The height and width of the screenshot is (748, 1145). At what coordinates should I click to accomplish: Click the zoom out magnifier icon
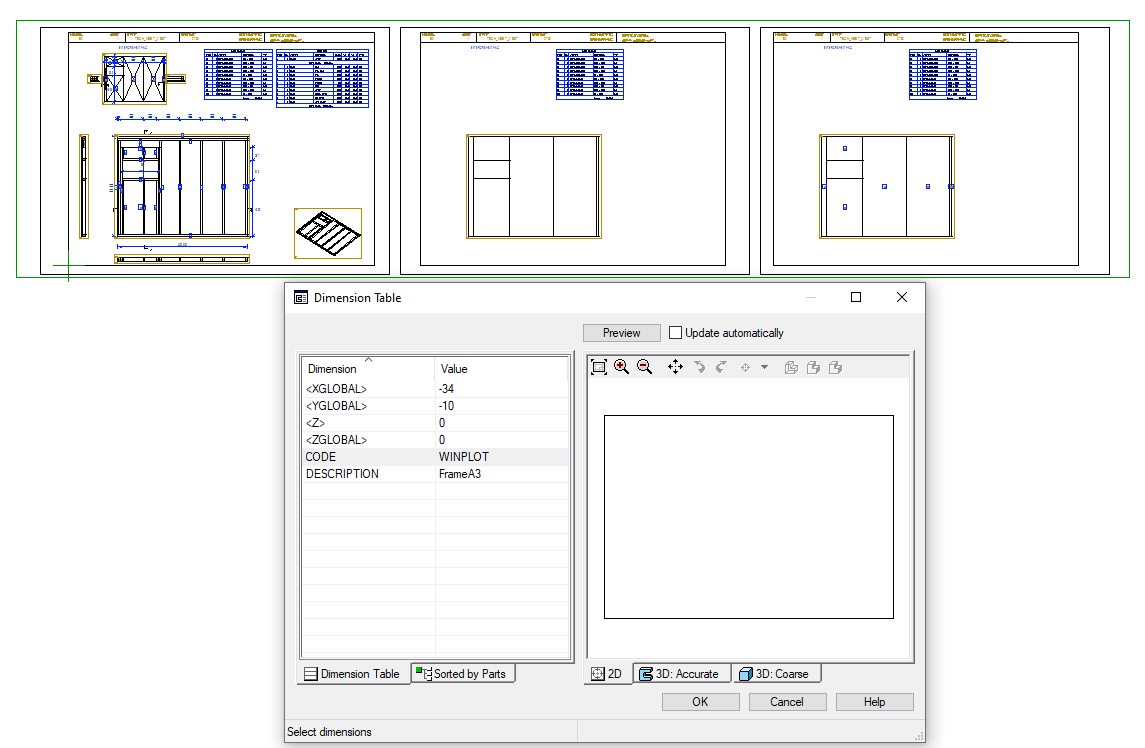(x=644, y=367)
